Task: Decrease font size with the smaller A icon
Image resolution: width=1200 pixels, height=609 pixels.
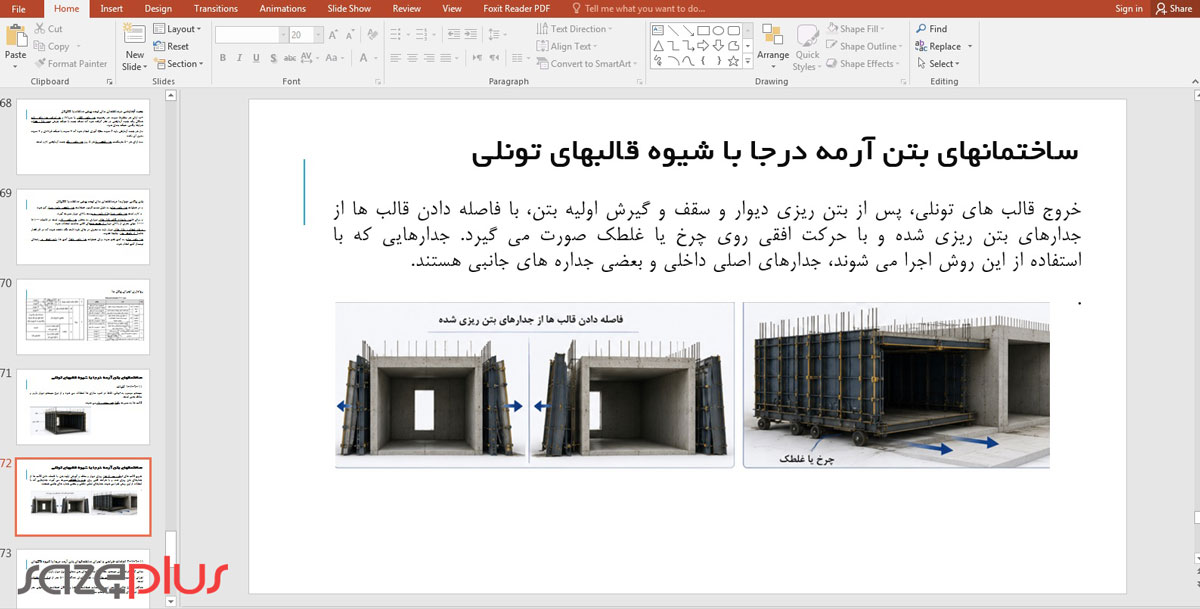Action: tap(350, 35)
